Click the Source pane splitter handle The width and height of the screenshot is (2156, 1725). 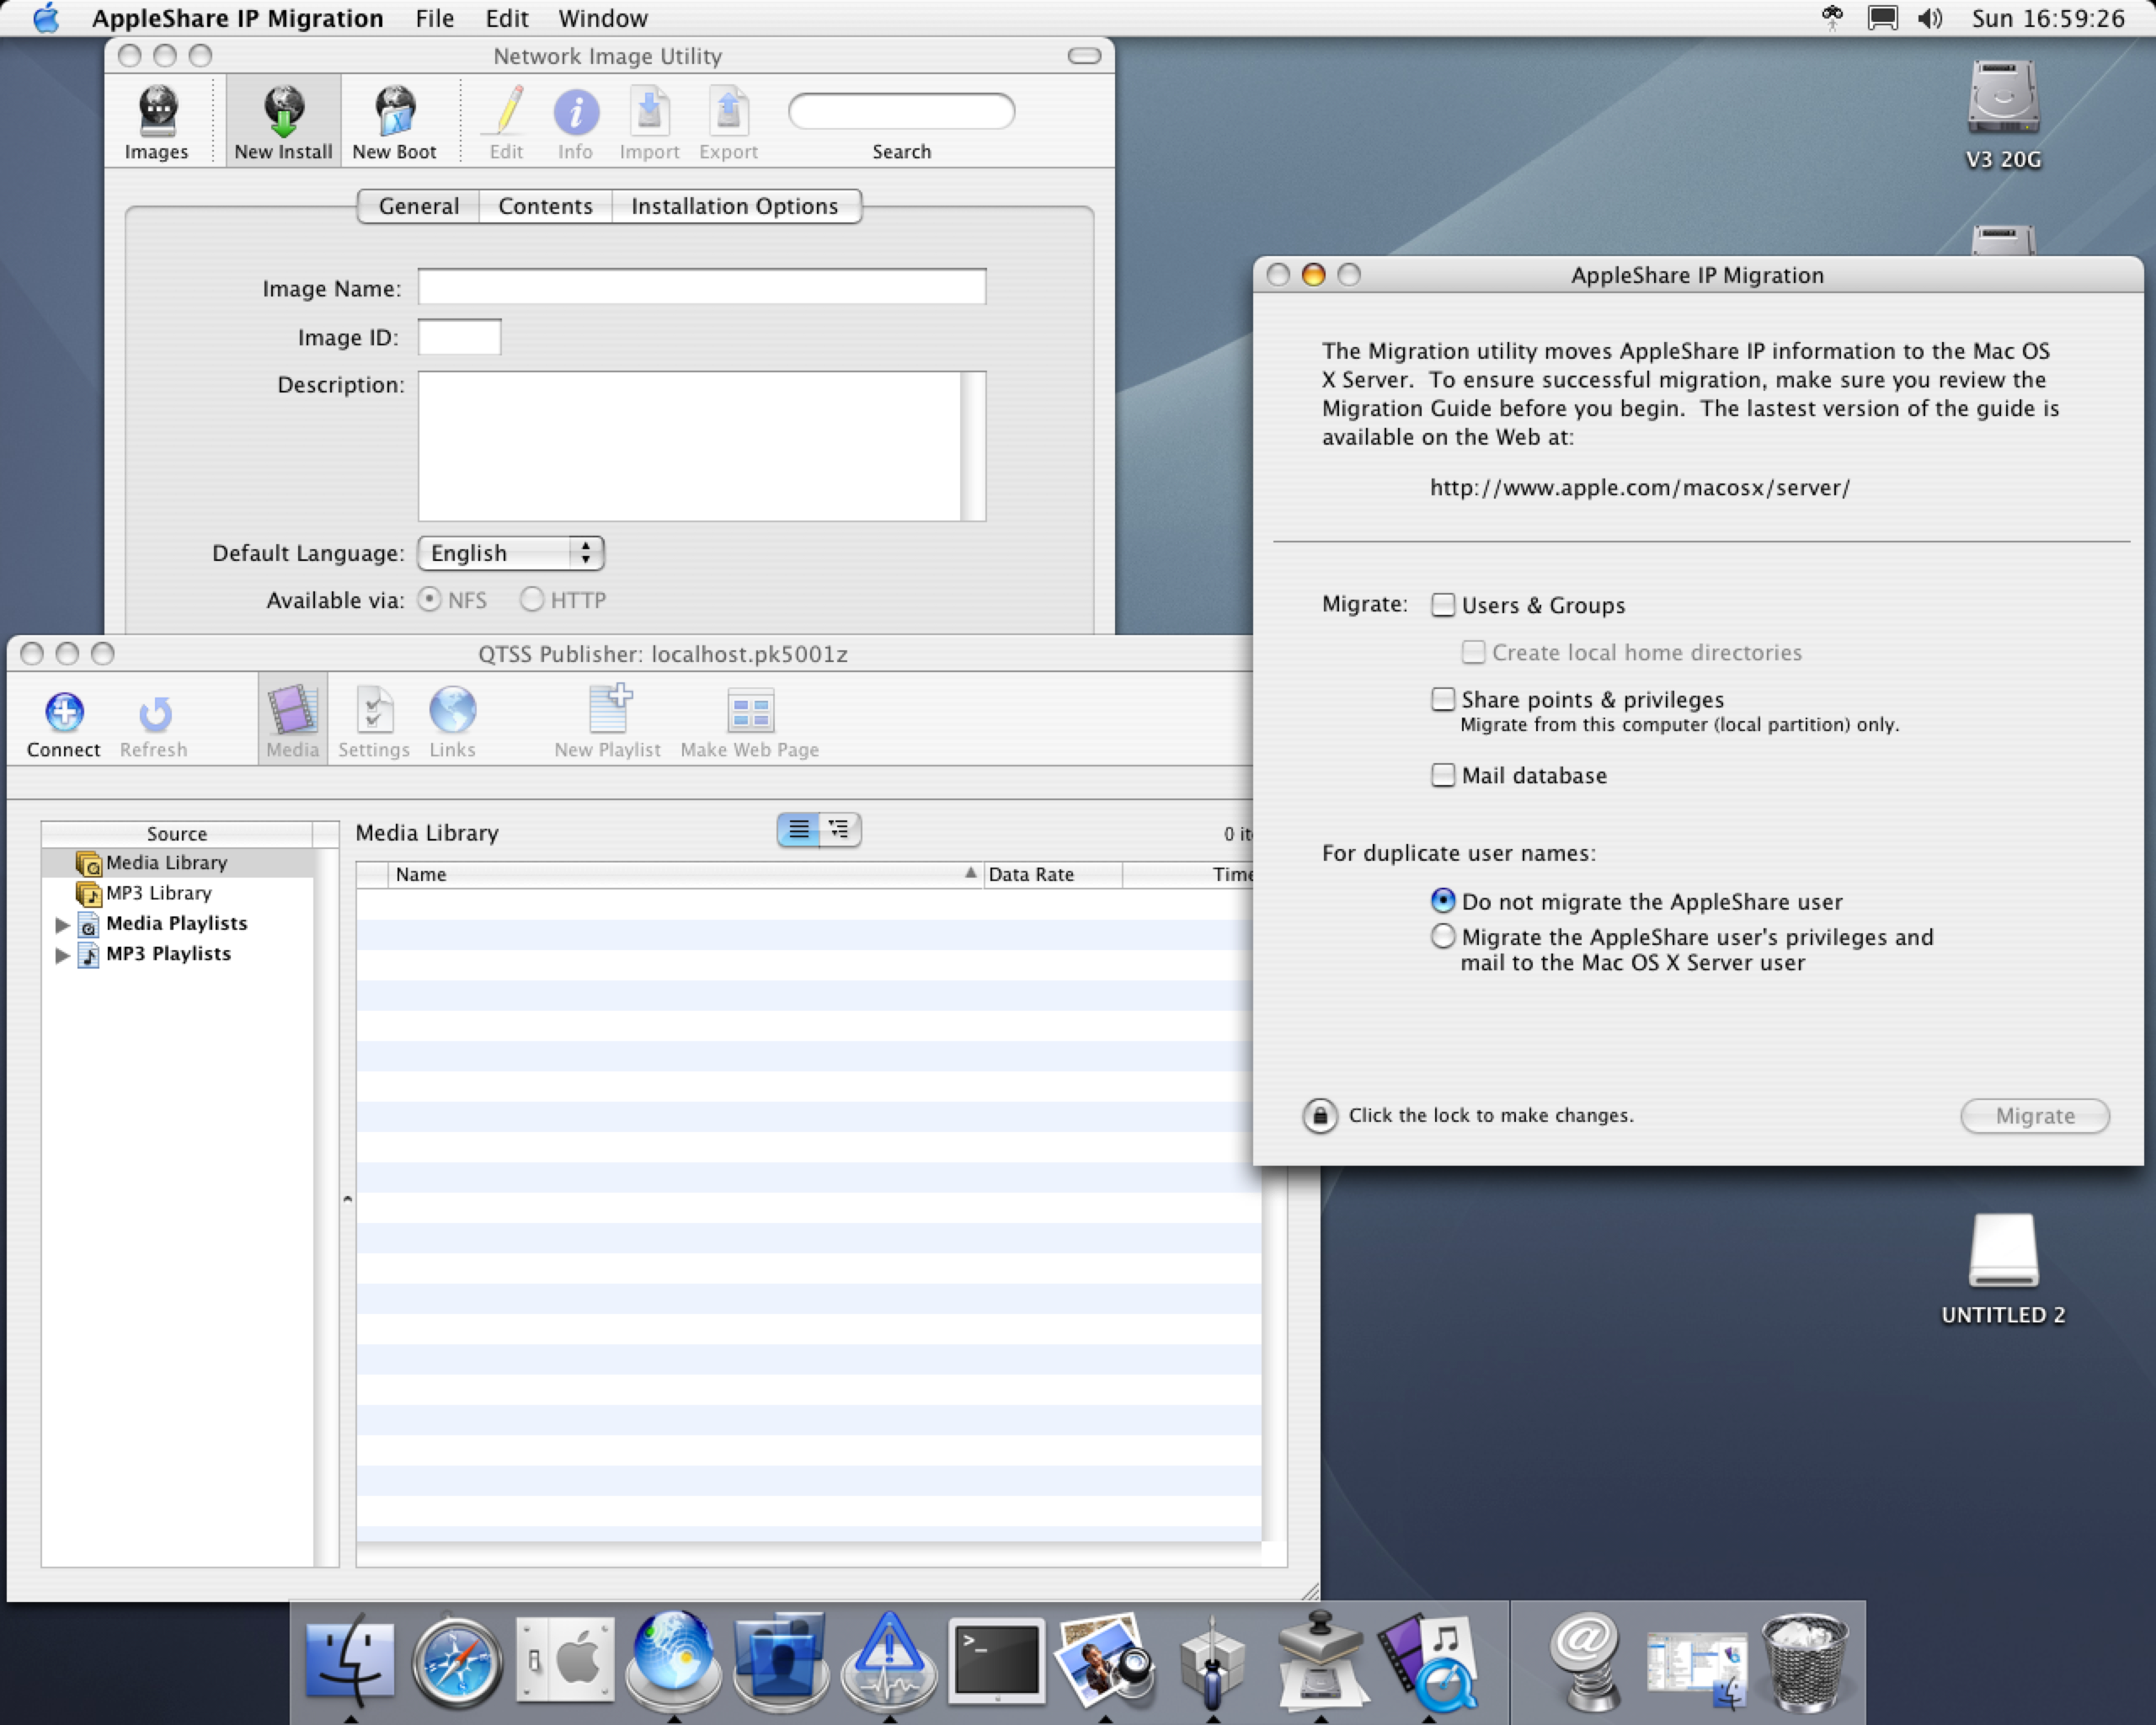pos(347,1198)
